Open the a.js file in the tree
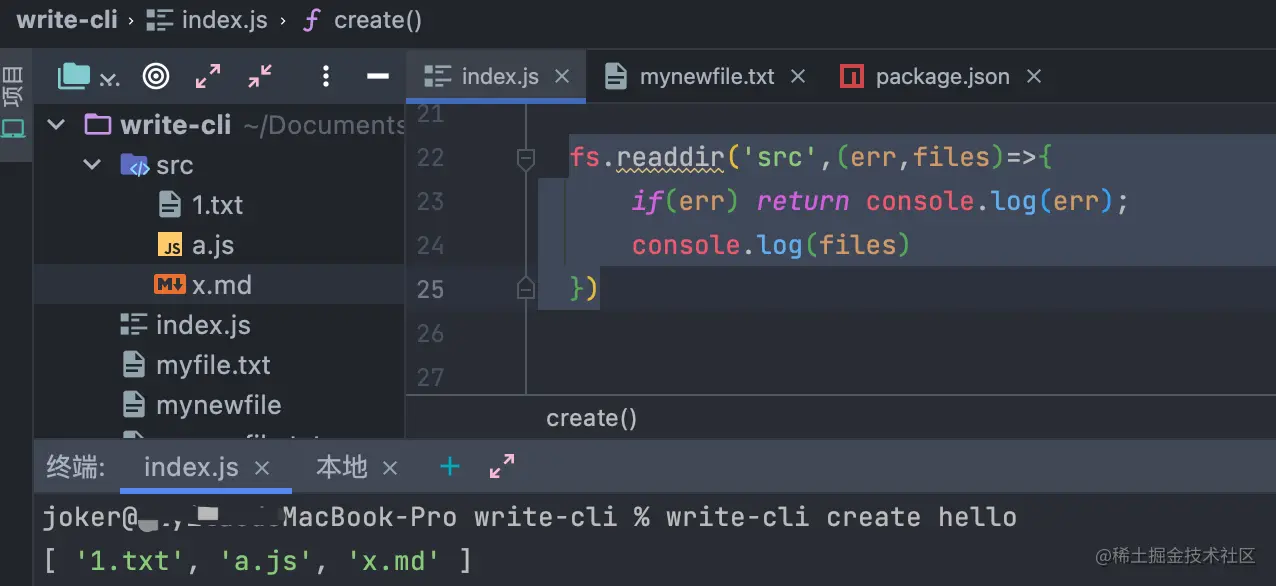 click(213, 245)
